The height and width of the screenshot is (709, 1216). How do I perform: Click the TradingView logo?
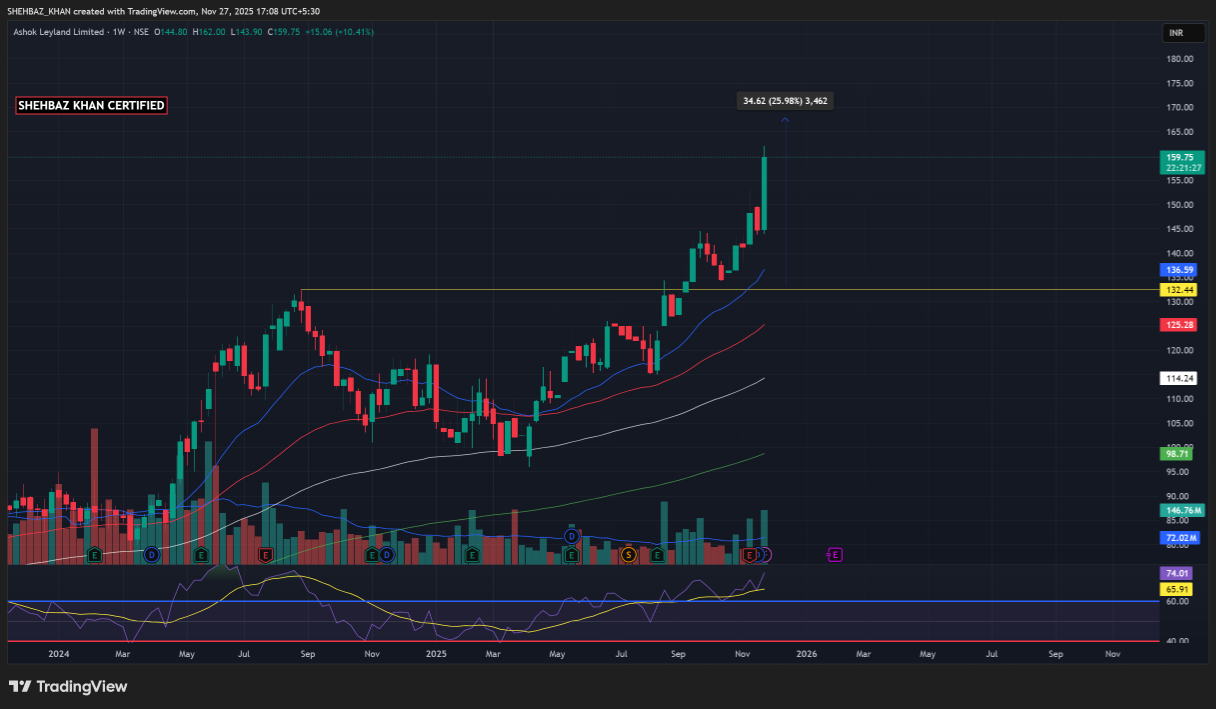68,687
